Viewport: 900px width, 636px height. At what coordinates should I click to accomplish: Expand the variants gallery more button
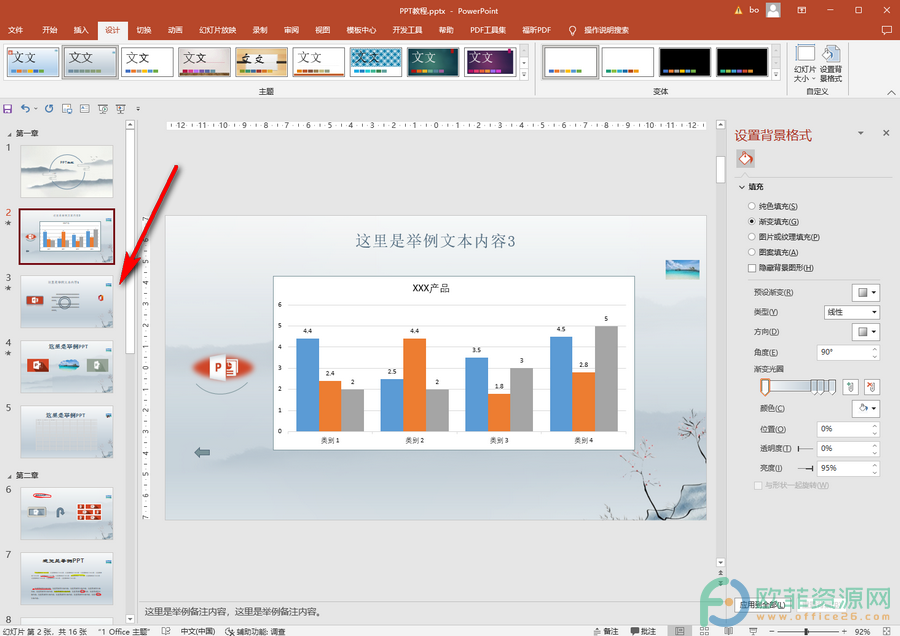click(x=775, y=75)
